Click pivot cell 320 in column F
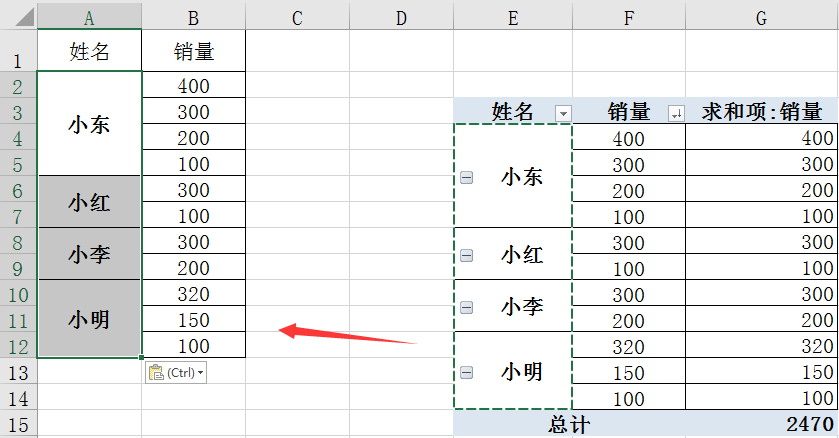839x438 pixels. 629,345
